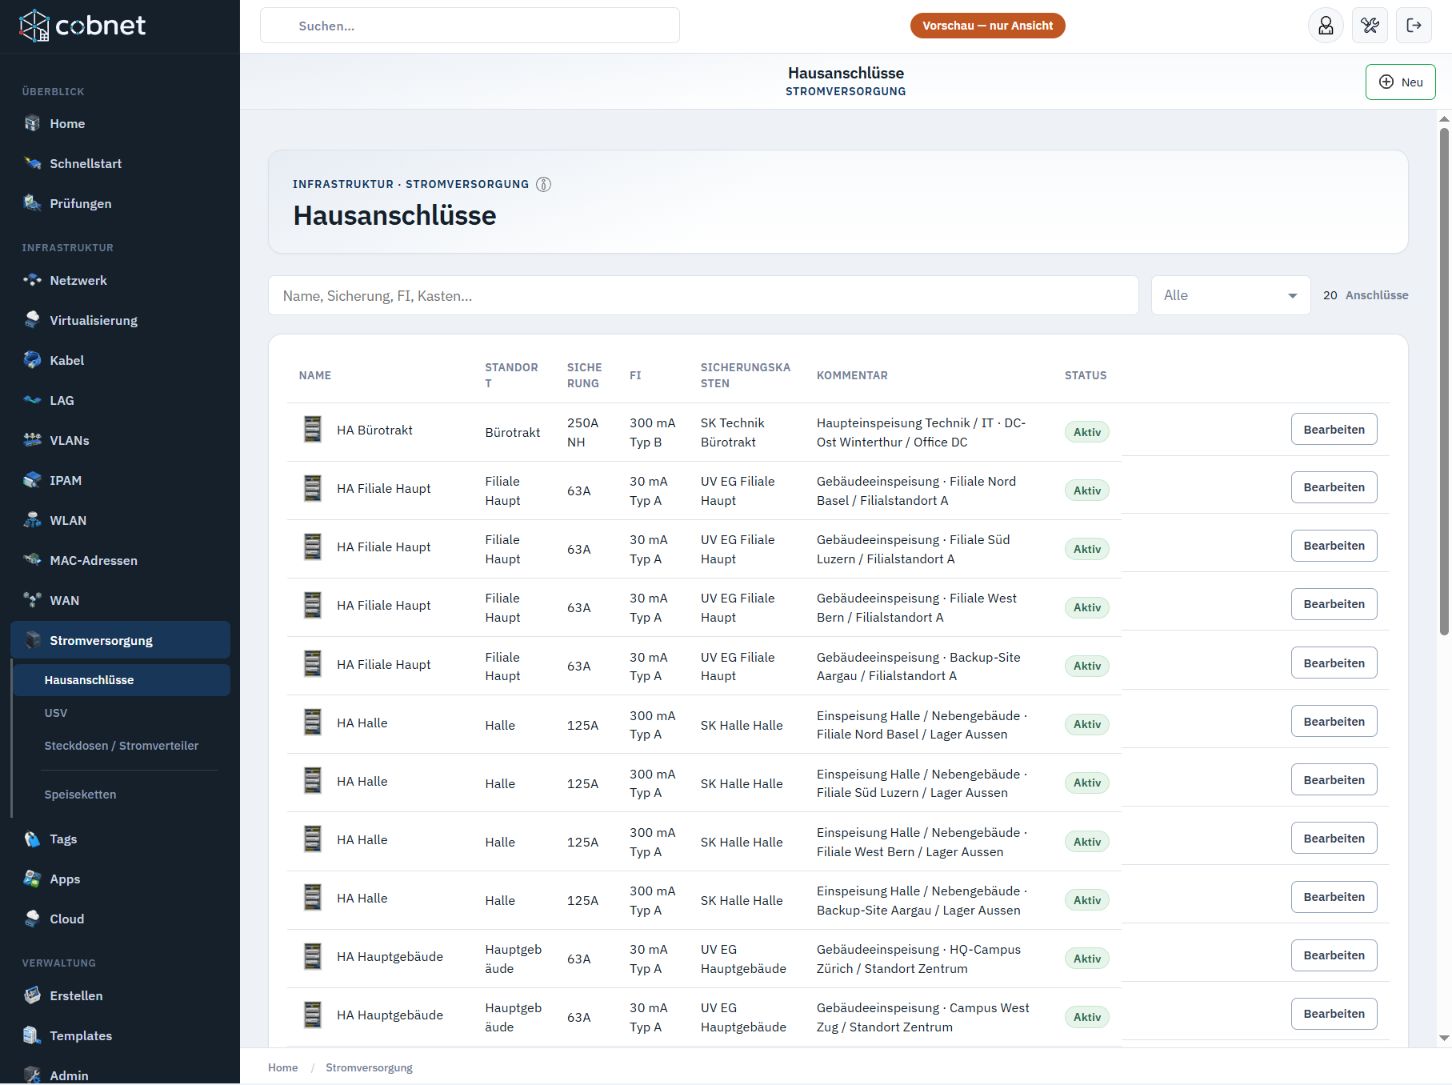Click the Suchen global search field
The image size is (1452, 1085).
click(470, 26)
